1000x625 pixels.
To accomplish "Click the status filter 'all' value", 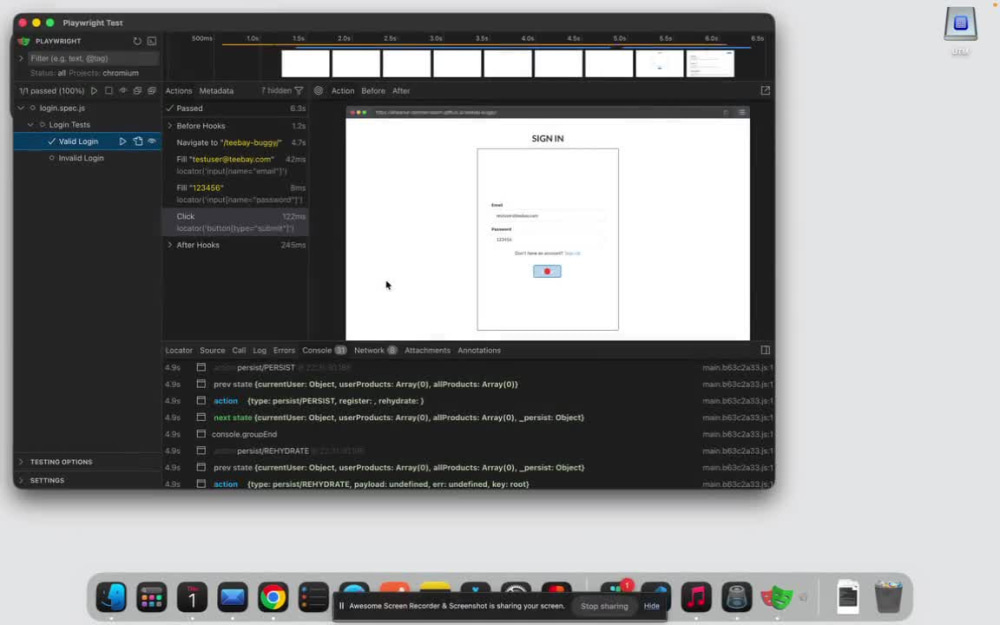I will point(62,73).
